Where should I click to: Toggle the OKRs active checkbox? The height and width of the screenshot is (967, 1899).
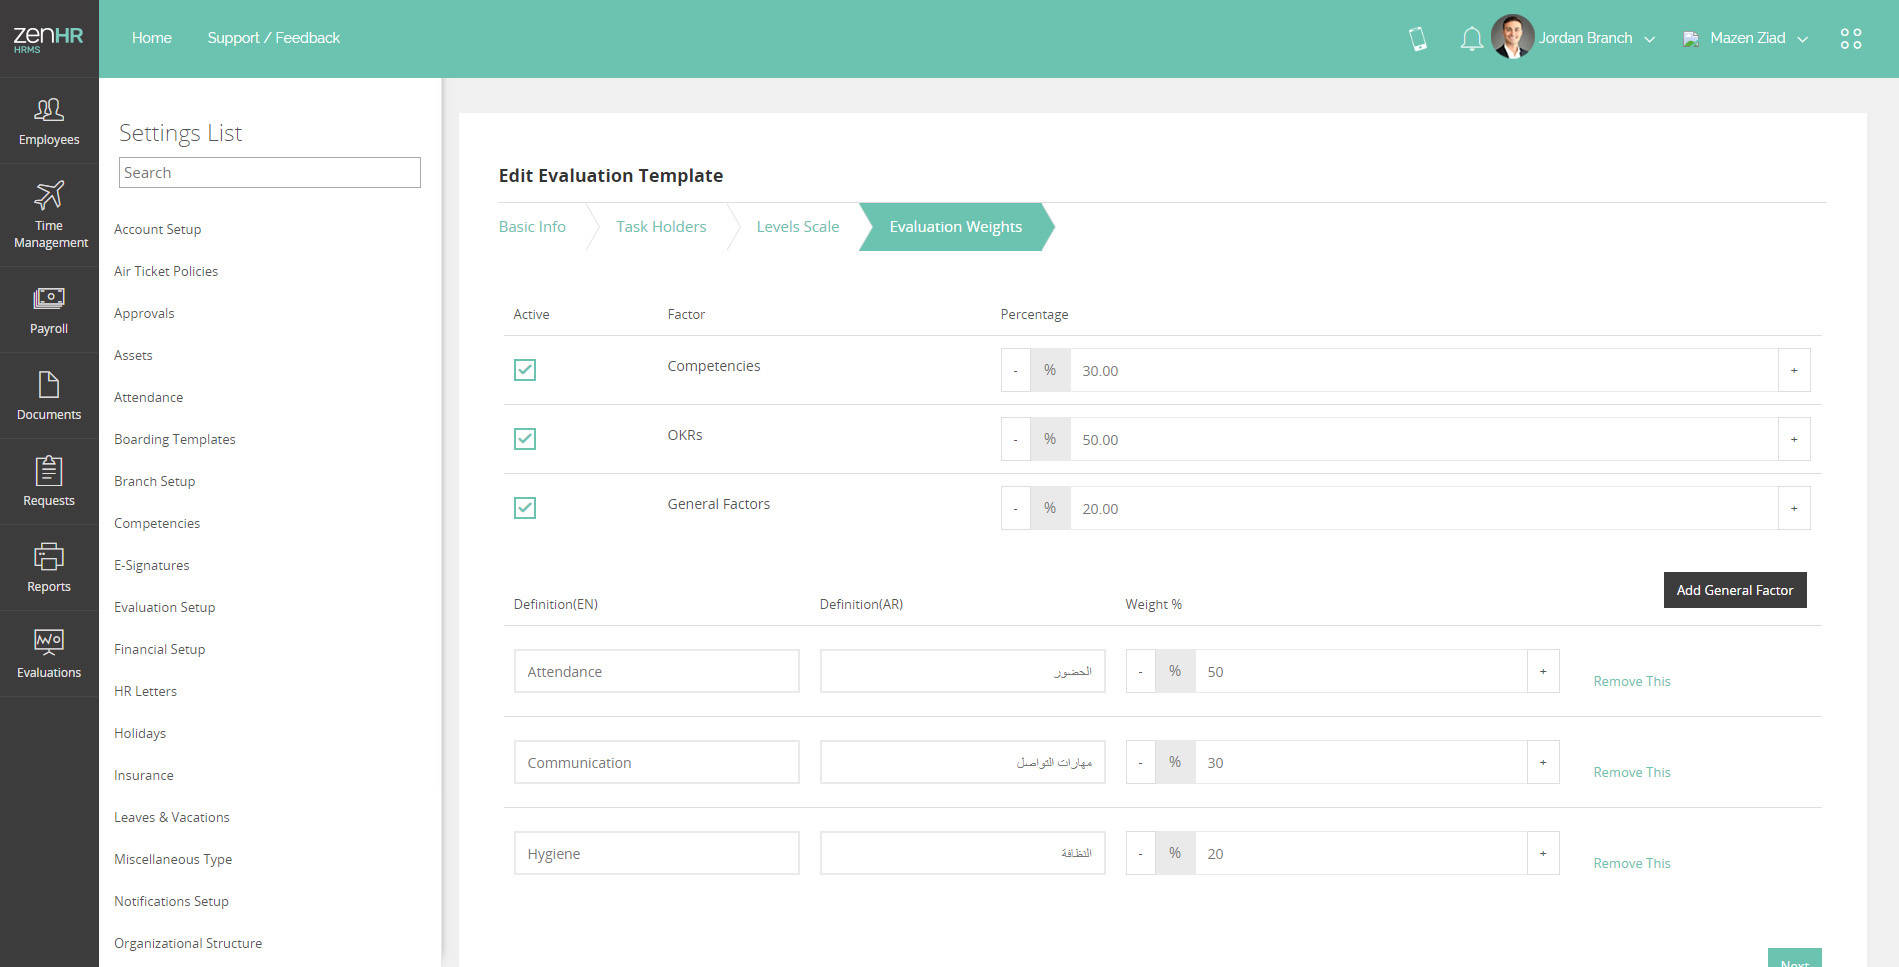tap(525, 439)
